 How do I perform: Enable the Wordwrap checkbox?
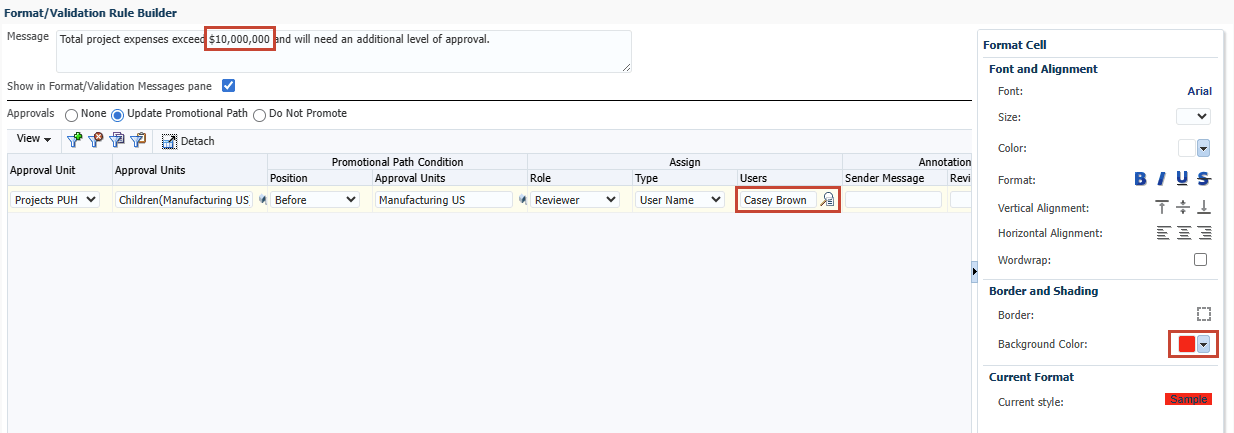click(1200, 260)
